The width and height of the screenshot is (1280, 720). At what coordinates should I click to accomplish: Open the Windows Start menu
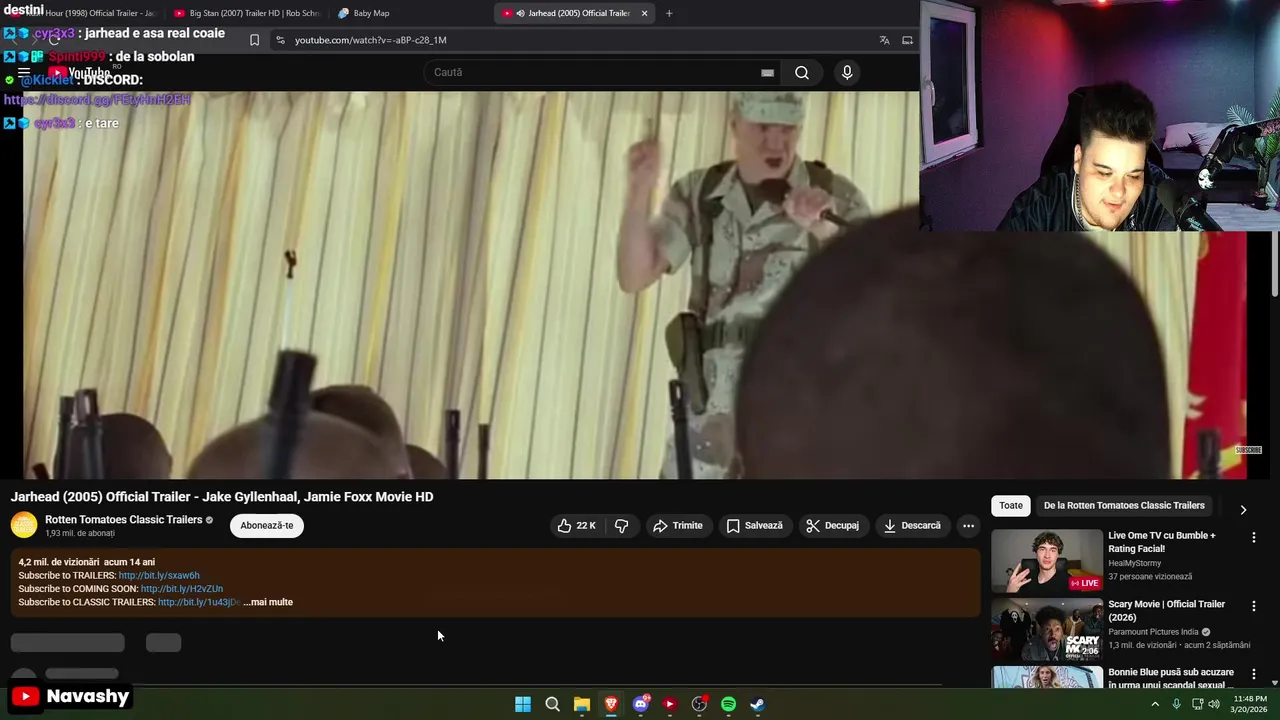click(523, 704)
